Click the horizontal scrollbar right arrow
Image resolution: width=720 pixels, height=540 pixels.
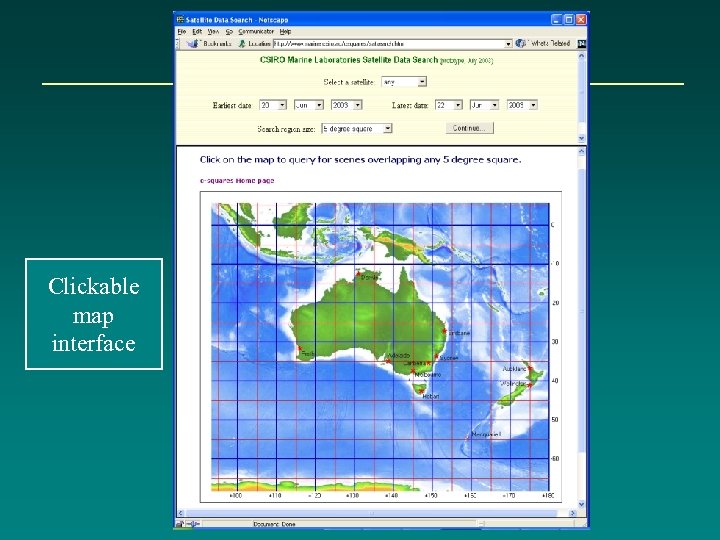[572, 513]
